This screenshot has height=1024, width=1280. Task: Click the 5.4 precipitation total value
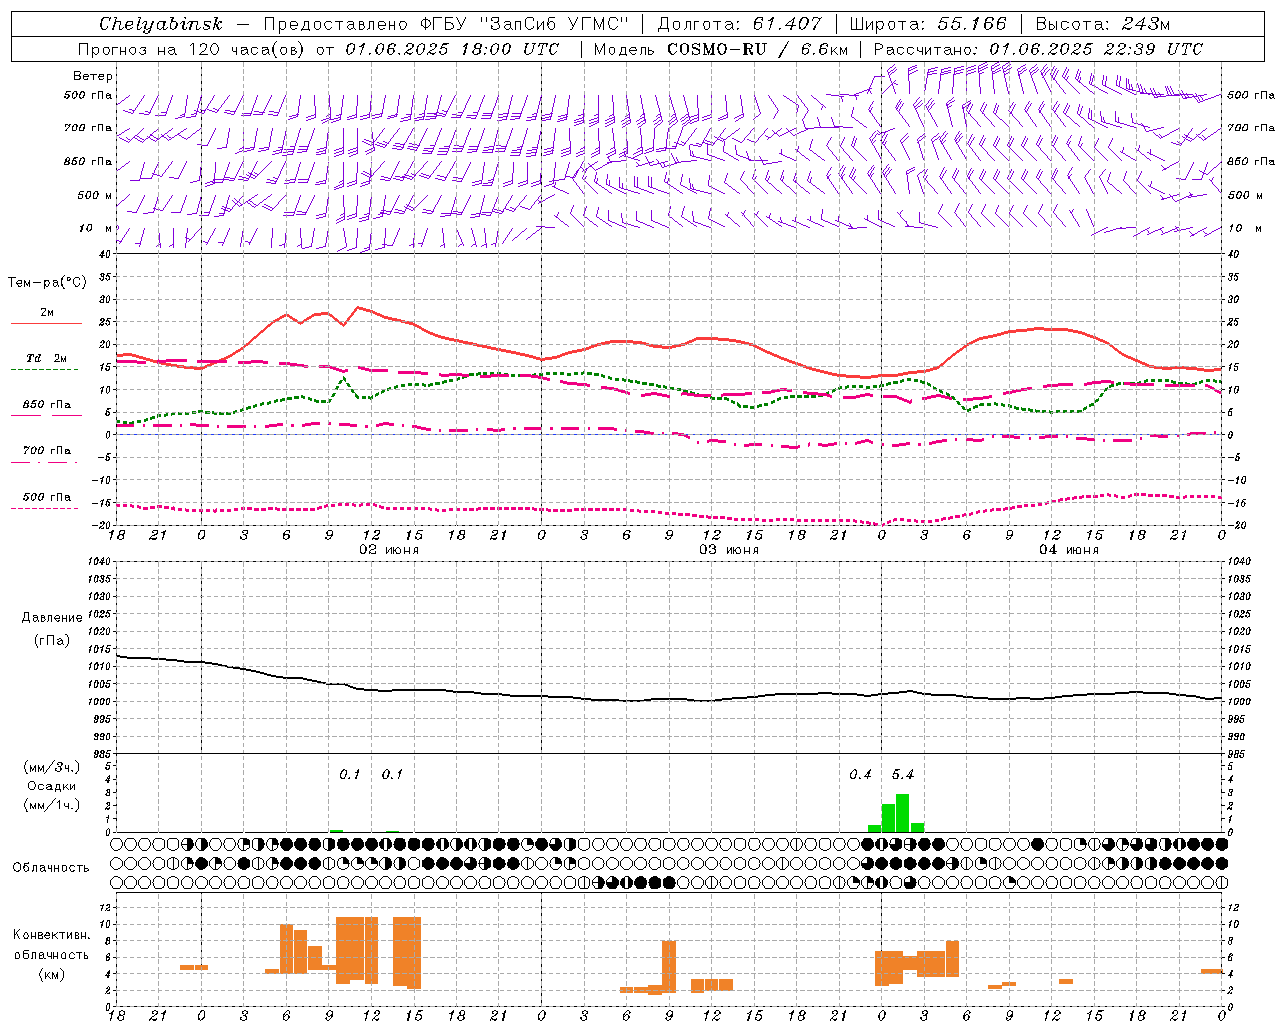point(903,775)
